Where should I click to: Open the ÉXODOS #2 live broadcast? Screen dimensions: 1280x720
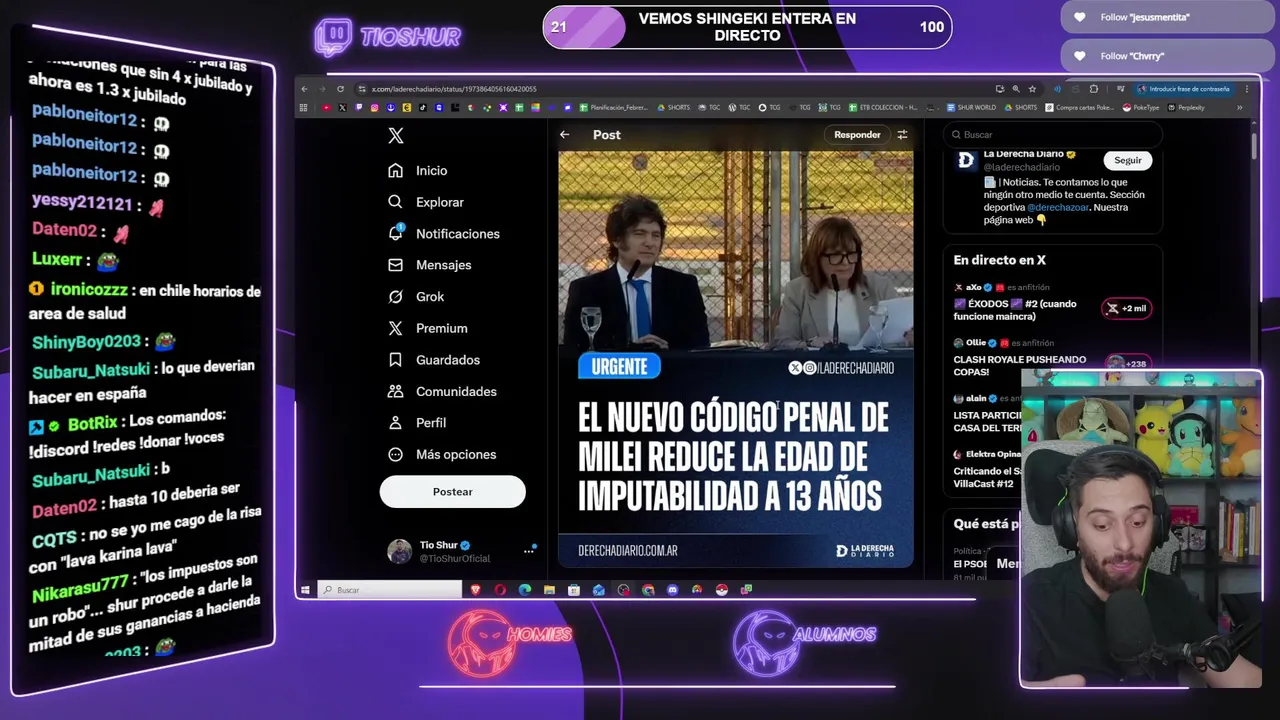coord(1016,310)
